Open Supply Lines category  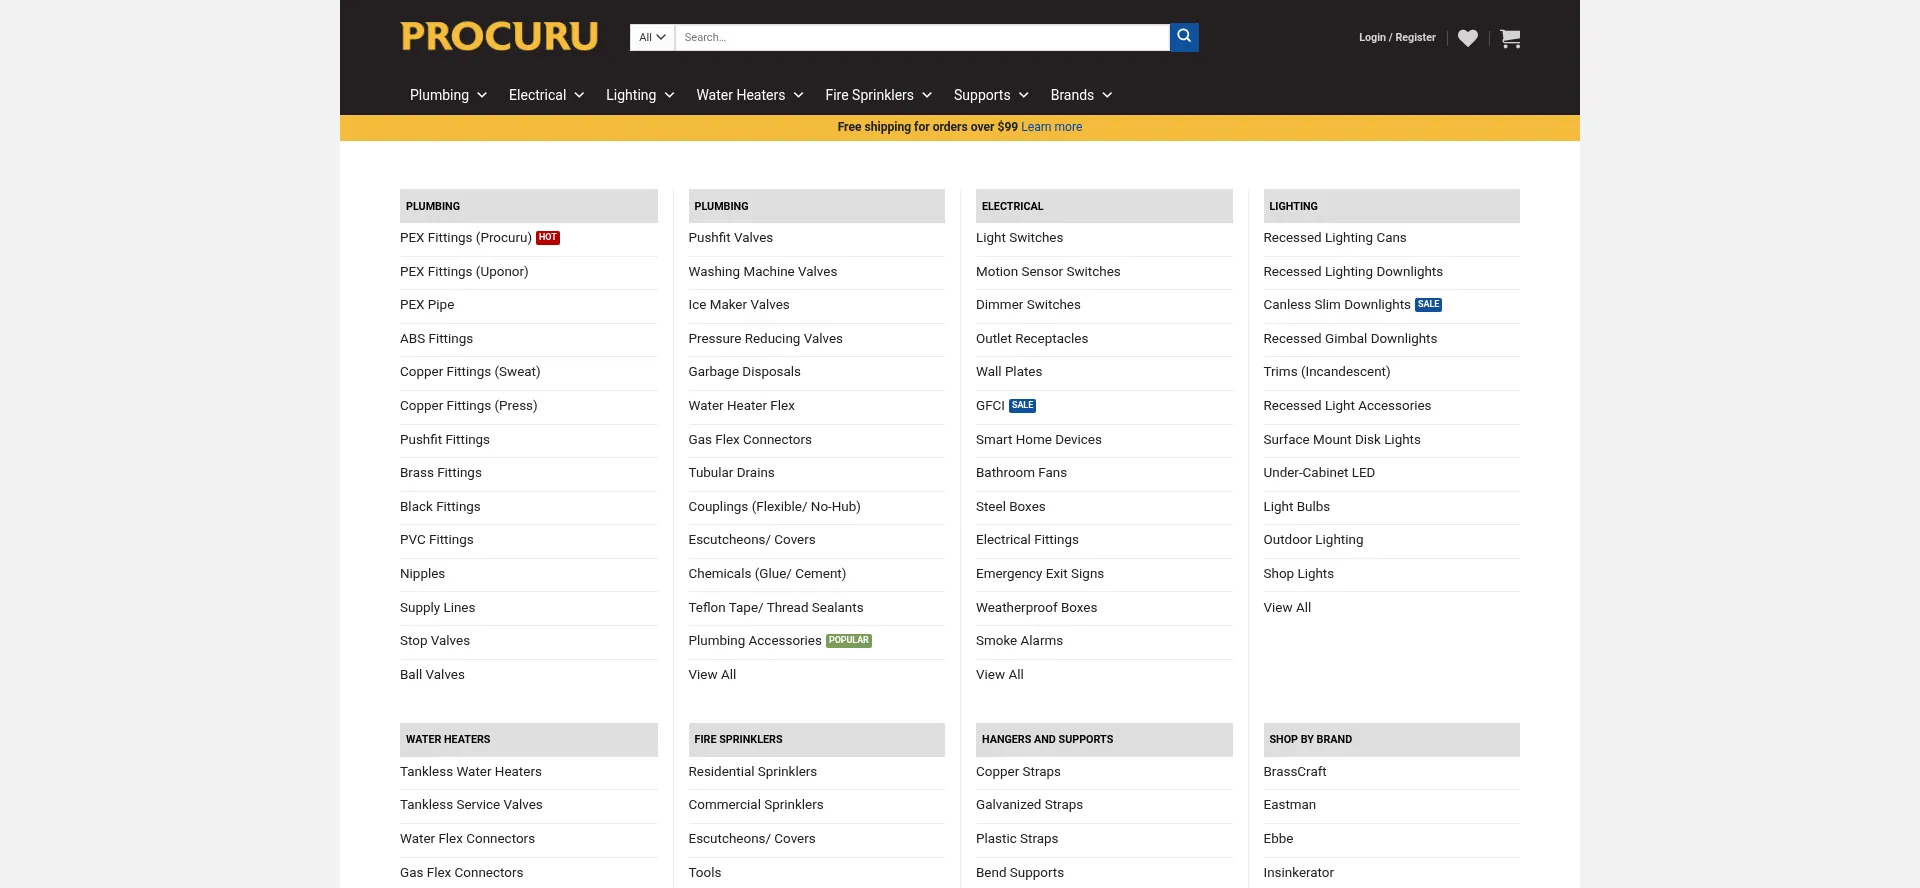pyautogui.click(x=437, y=608)
